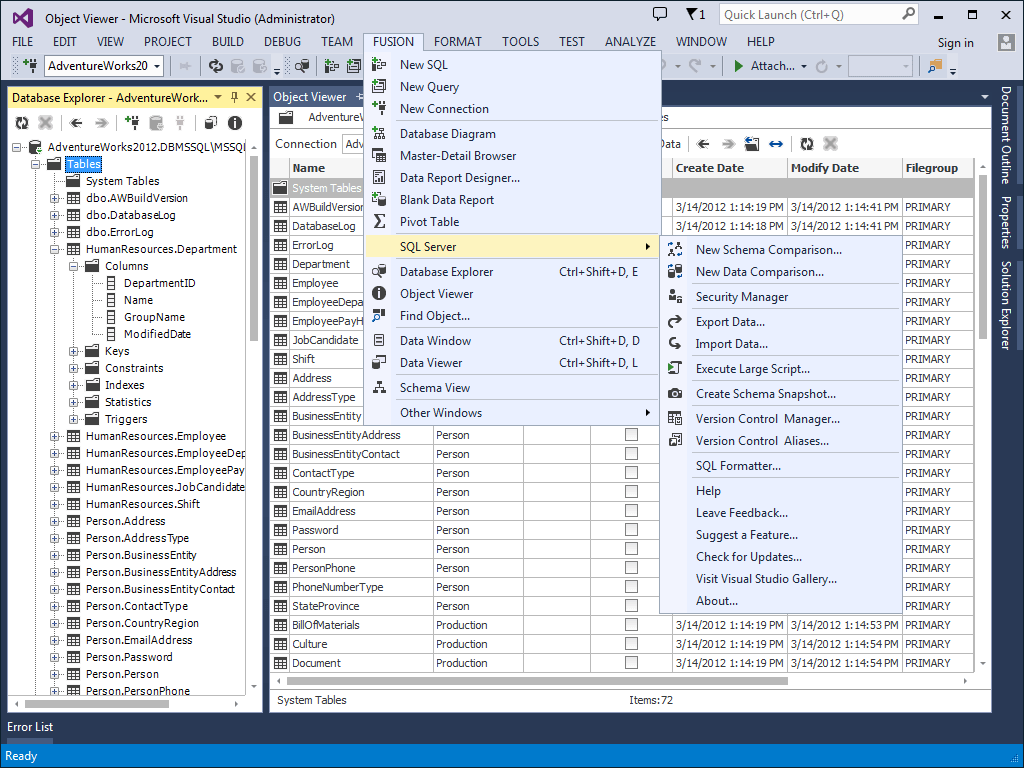Click the Master-Detail Browser icon
This screenshot has width=1024, height=768.
click(379, 155)
